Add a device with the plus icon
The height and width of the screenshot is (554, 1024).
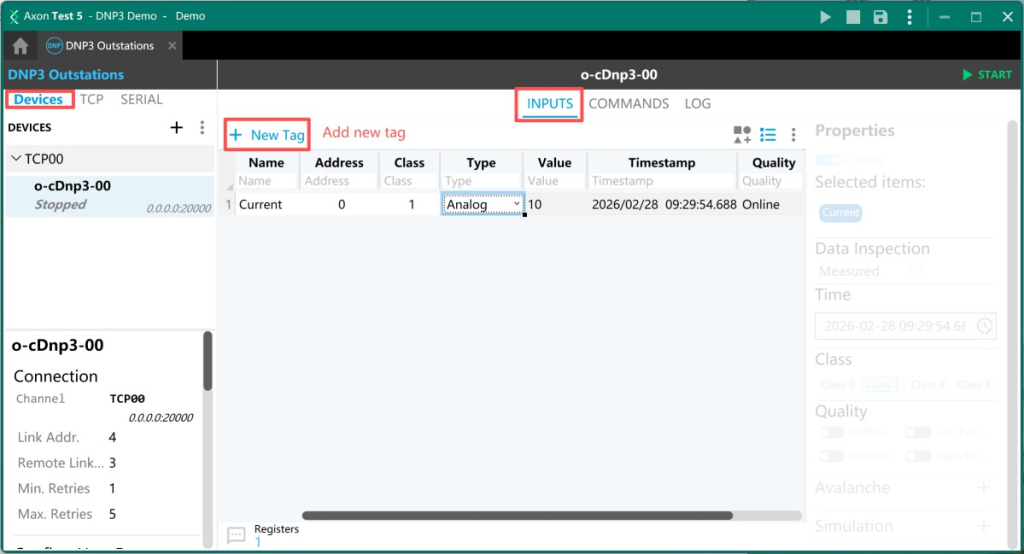click(177, 127)
